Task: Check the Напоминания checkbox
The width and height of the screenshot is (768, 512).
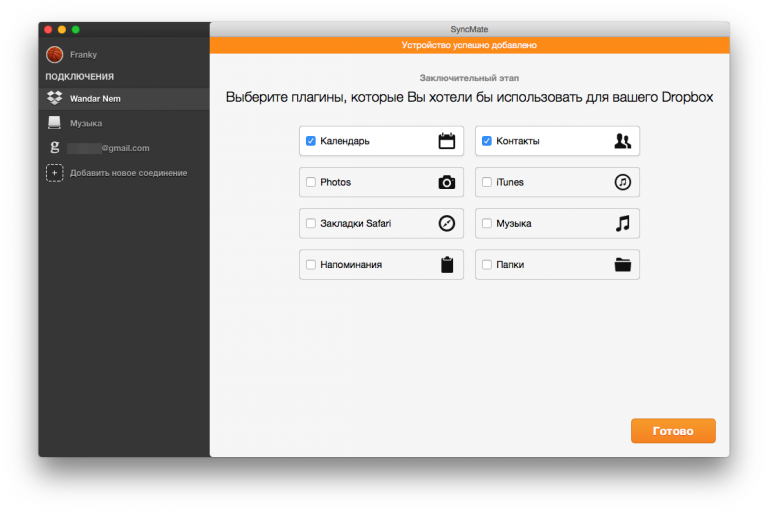Action: pos(311,265)
